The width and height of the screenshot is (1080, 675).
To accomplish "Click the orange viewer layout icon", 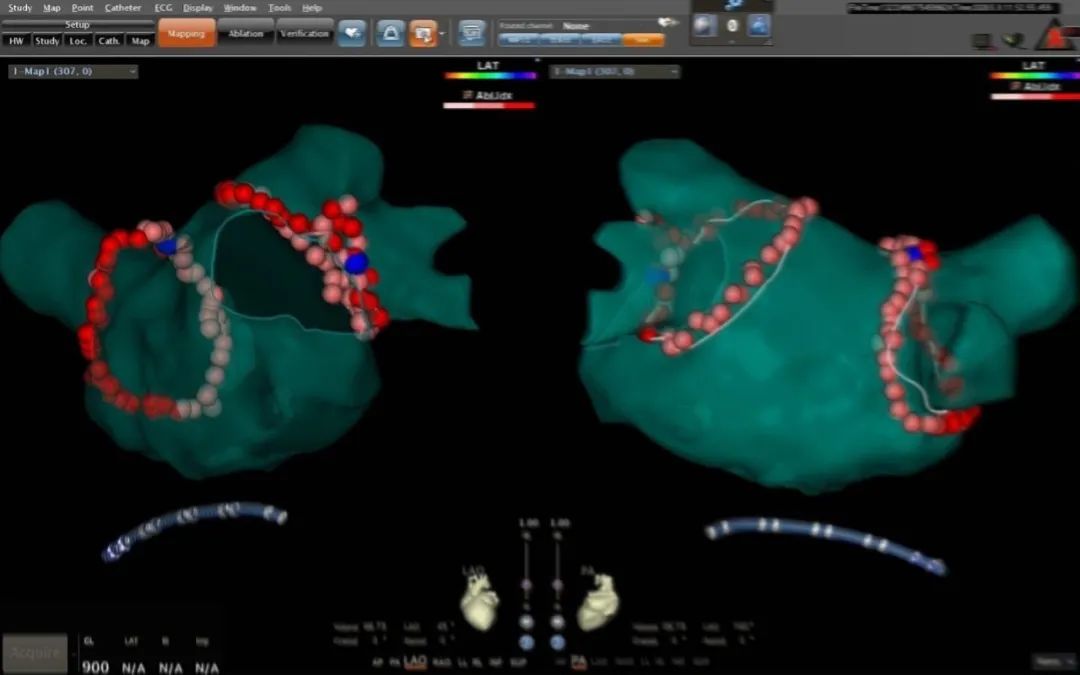I will pyautogui.click(x=423, y=33).
